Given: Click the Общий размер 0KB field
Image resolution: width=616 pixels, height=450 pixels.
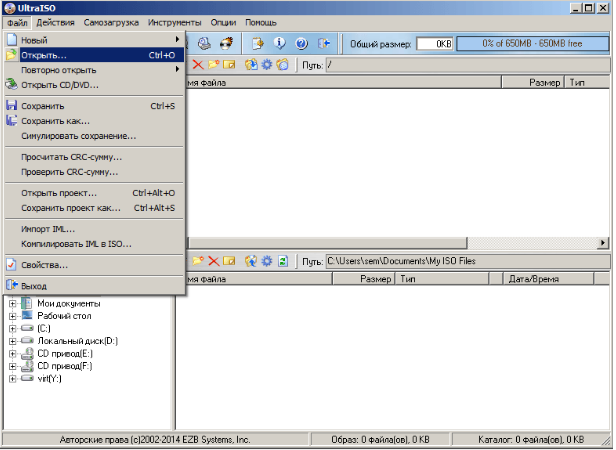Looking at the screenshot, I should coord(434,44).
